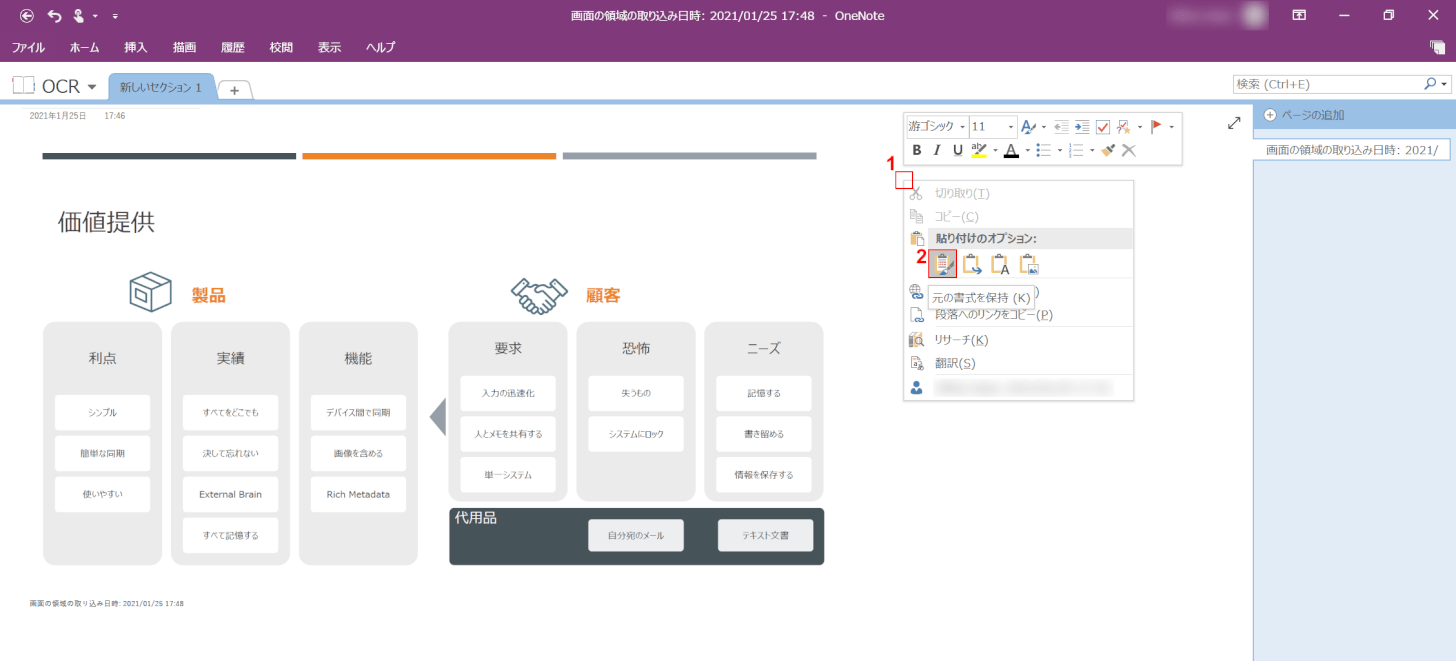Expand the OCR notebook dropdown

[92, 87]
